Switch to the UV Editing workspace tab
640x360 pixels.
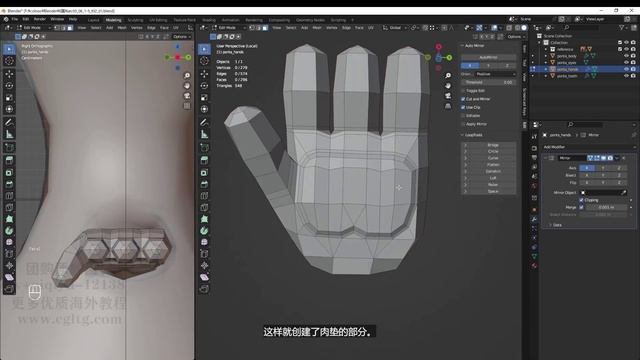pos(158,20)
